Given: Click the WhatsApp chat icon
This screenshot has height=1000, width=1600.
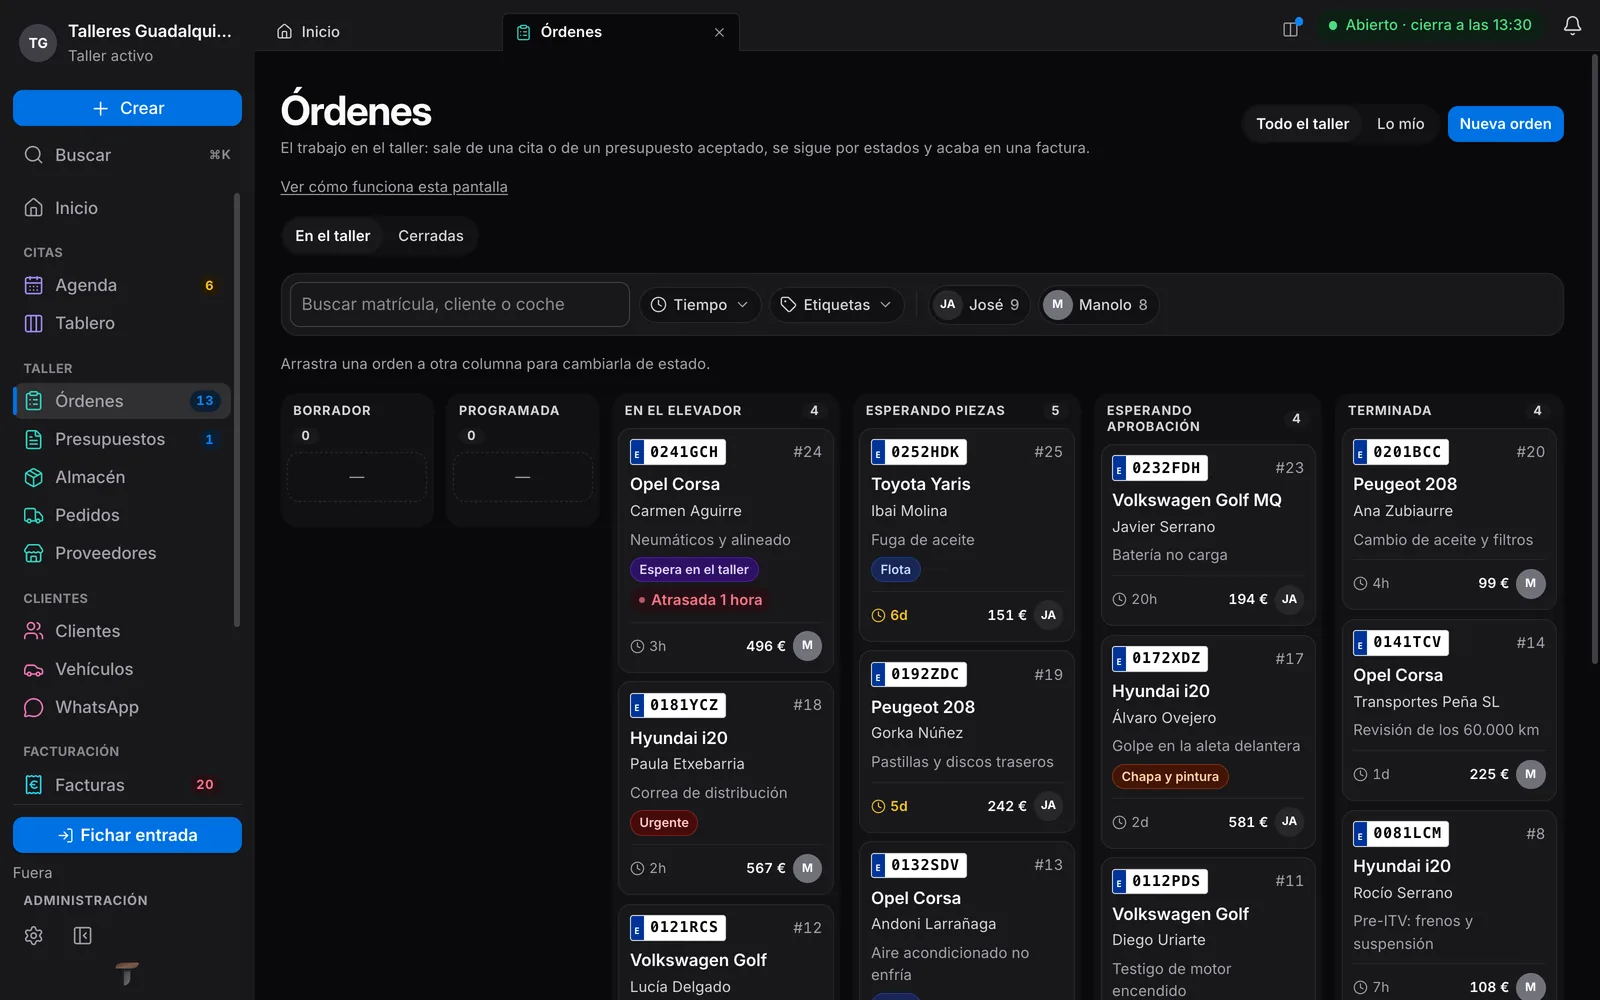Looking at the screenshot, I should pyautogui.click(x=34, y=707).
